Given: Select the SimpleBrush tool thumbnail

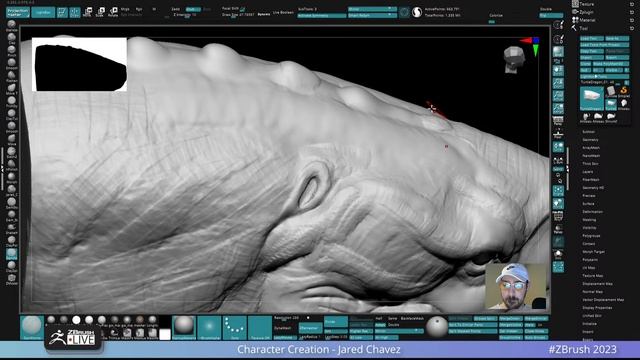Looking at the screenshot, I should point(623,92).
